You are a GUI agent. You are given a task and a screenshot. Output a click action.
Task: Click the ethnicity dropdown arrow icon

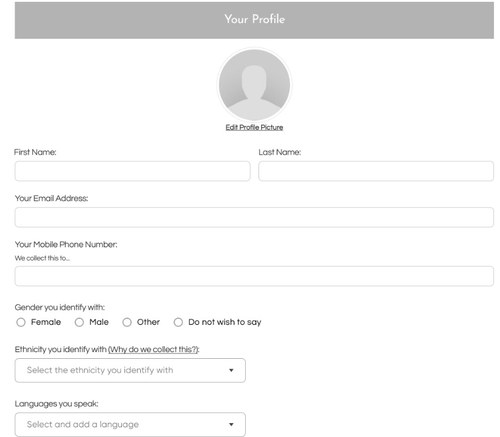(231, 370)
